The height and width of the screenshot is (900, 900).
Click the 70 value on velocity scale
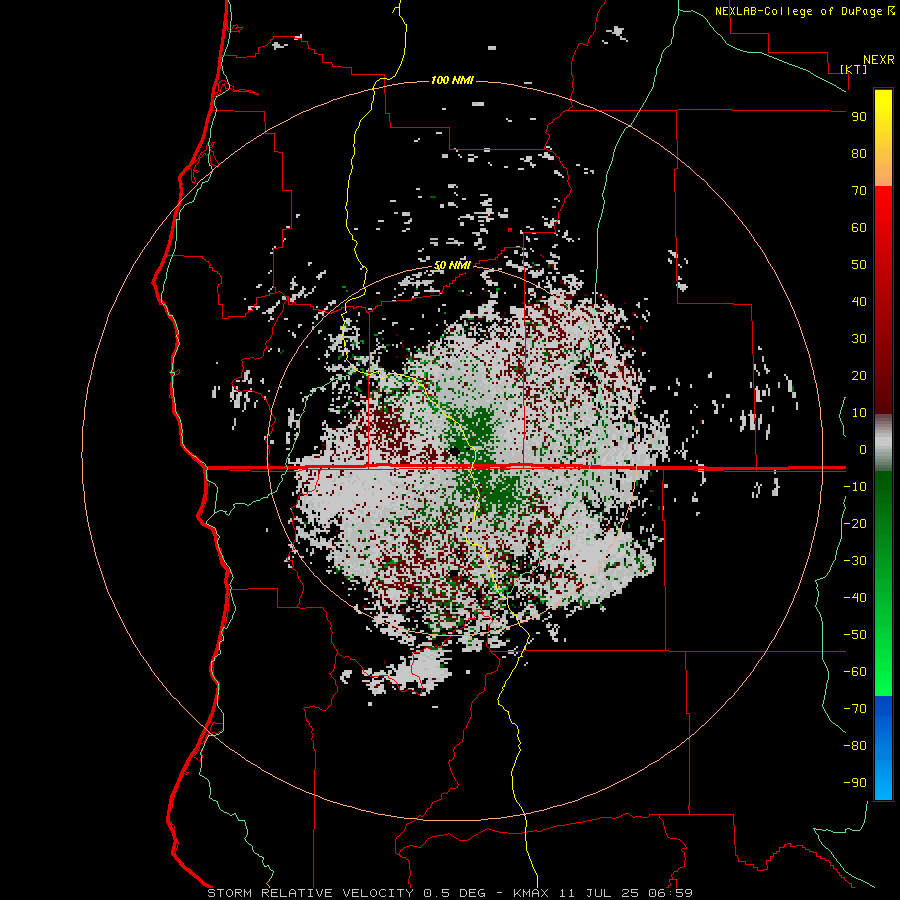(x=859, y=191)
